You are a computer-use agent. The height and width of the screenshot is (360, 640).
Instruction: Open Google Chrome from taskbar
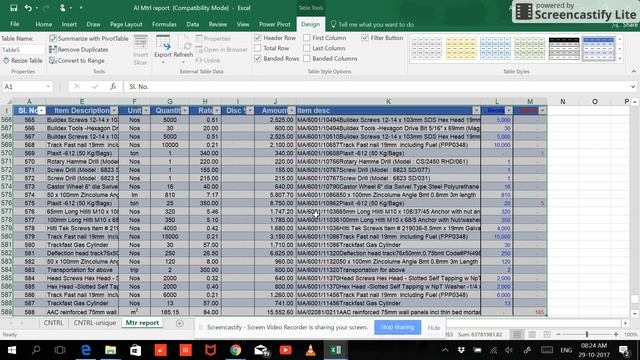236,350
